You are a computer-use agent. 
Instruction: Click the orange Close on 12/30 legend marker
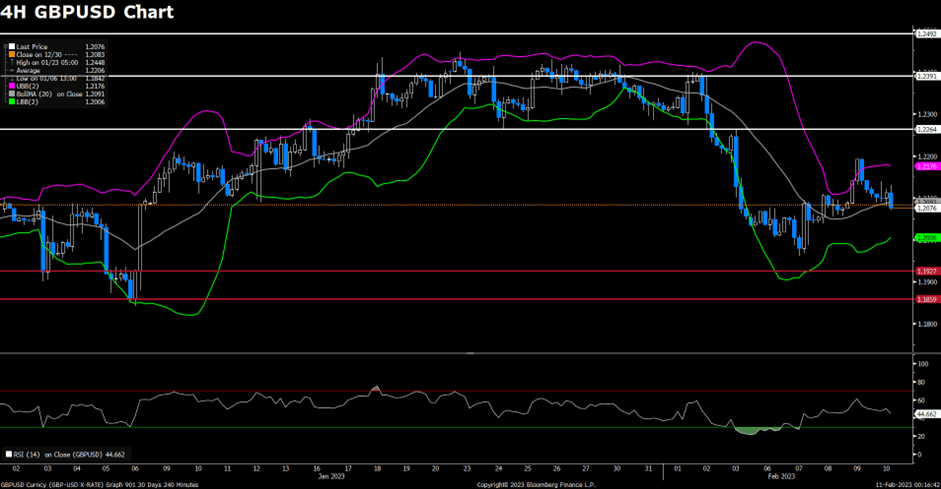tap(10, 53)
